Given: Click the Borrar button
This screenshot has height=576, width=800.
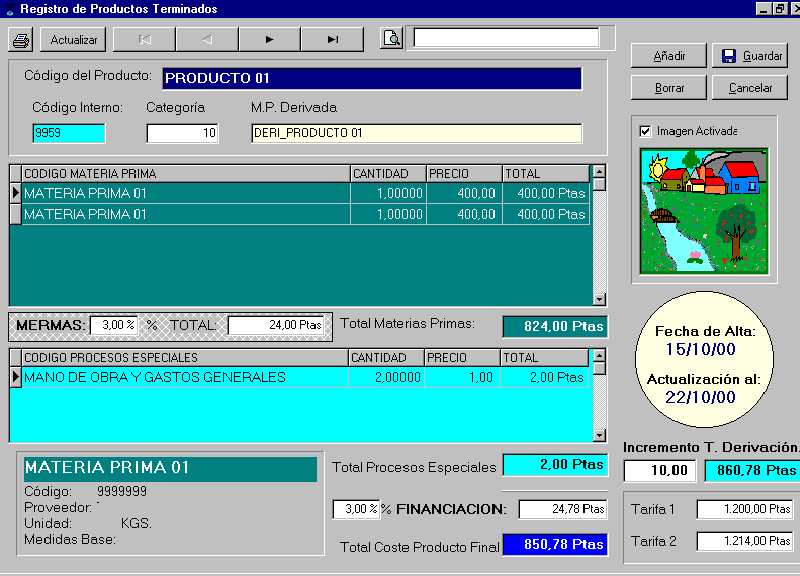Looking at the screenshot, I should 669,88.
